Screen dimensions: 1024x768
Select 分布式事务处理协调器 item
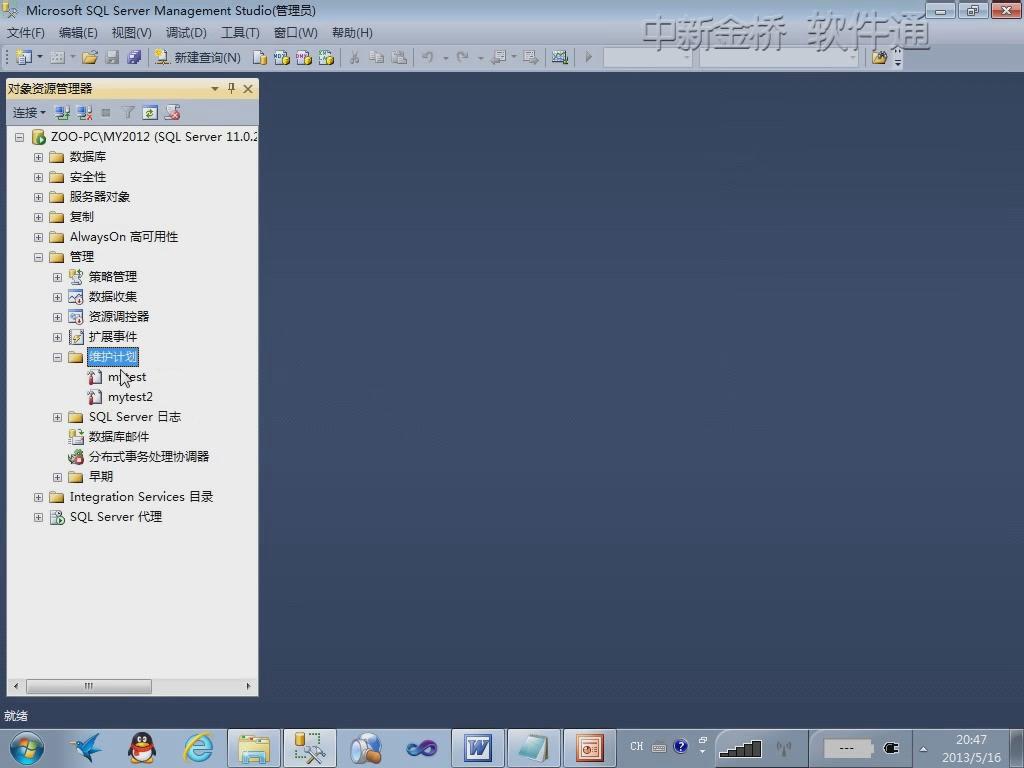pos(149,456)
